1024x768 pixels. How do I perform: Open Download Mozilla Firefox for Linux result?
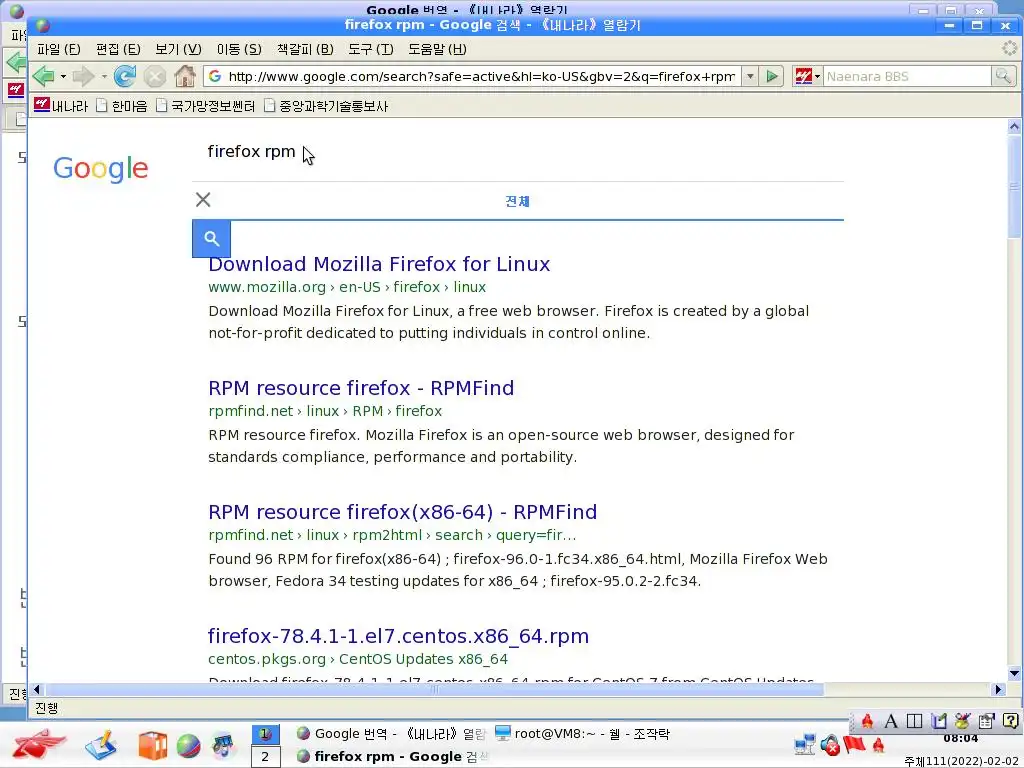coord(379,264)
